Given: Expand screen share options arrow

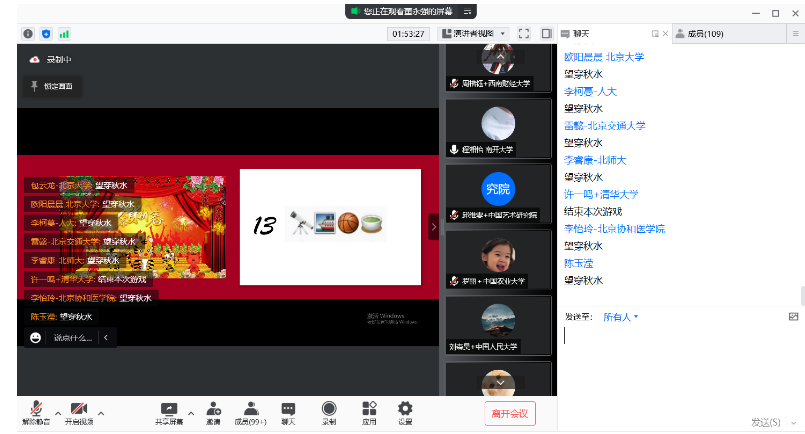Looking at the screenshot, I should (191, 413).
